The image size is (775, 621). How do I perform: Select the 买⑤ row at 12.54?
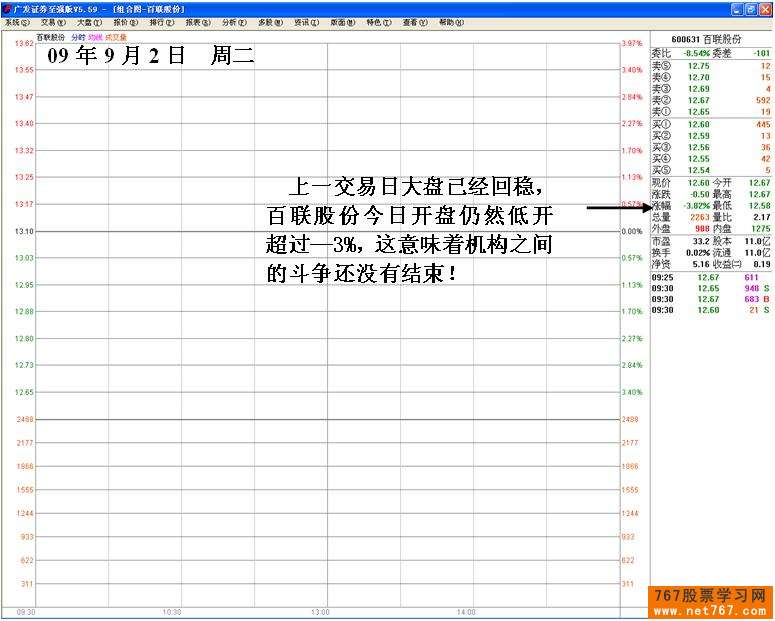coord(711,170)
